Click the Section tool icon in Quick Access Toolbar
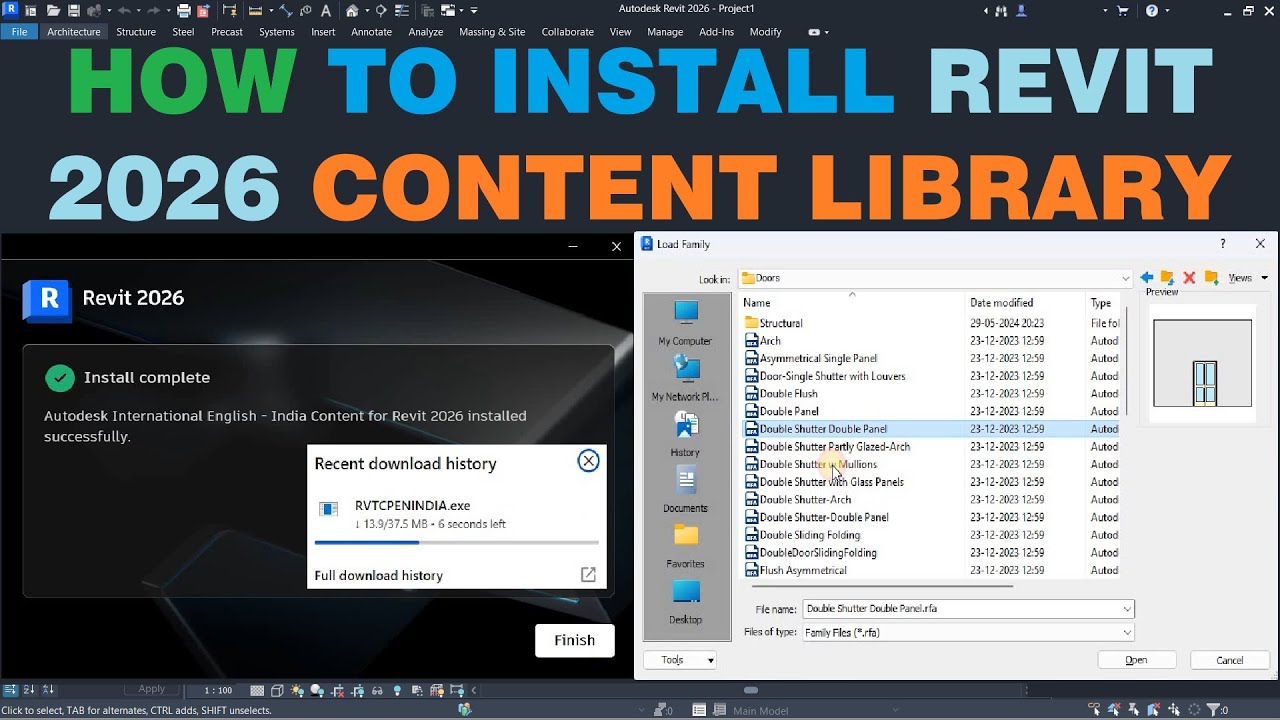The width and height of the screenshot is (1280, 720). click(381, 10)
